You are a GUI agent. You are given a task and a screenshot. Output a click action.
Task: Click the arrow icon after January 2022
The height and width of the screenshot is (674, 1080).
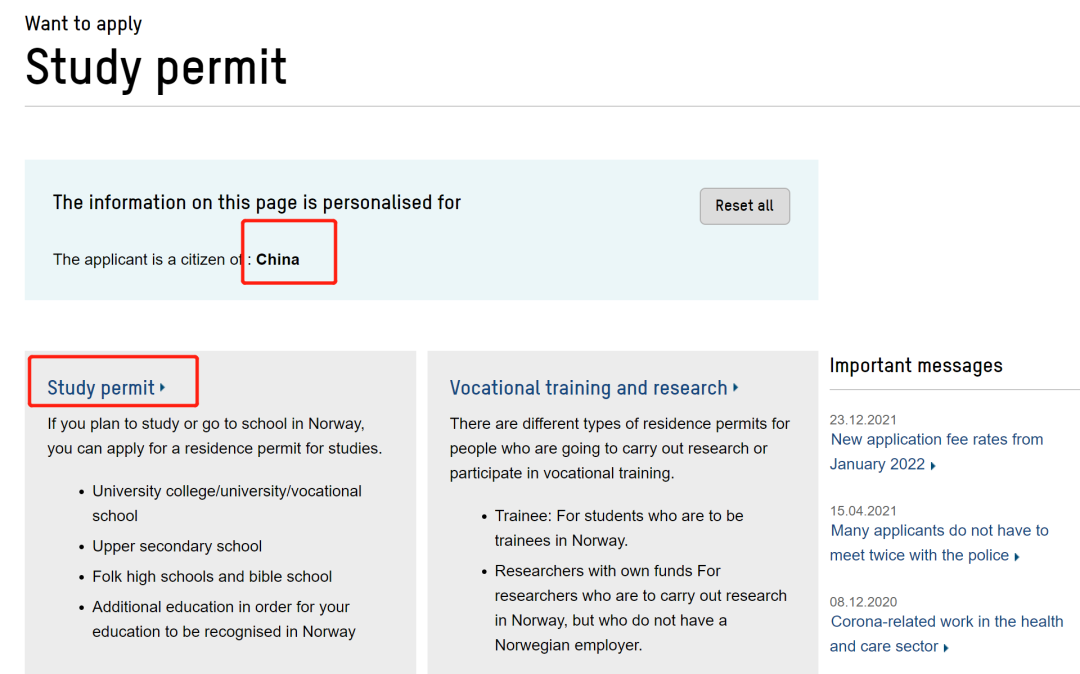(x=933, y=466)
